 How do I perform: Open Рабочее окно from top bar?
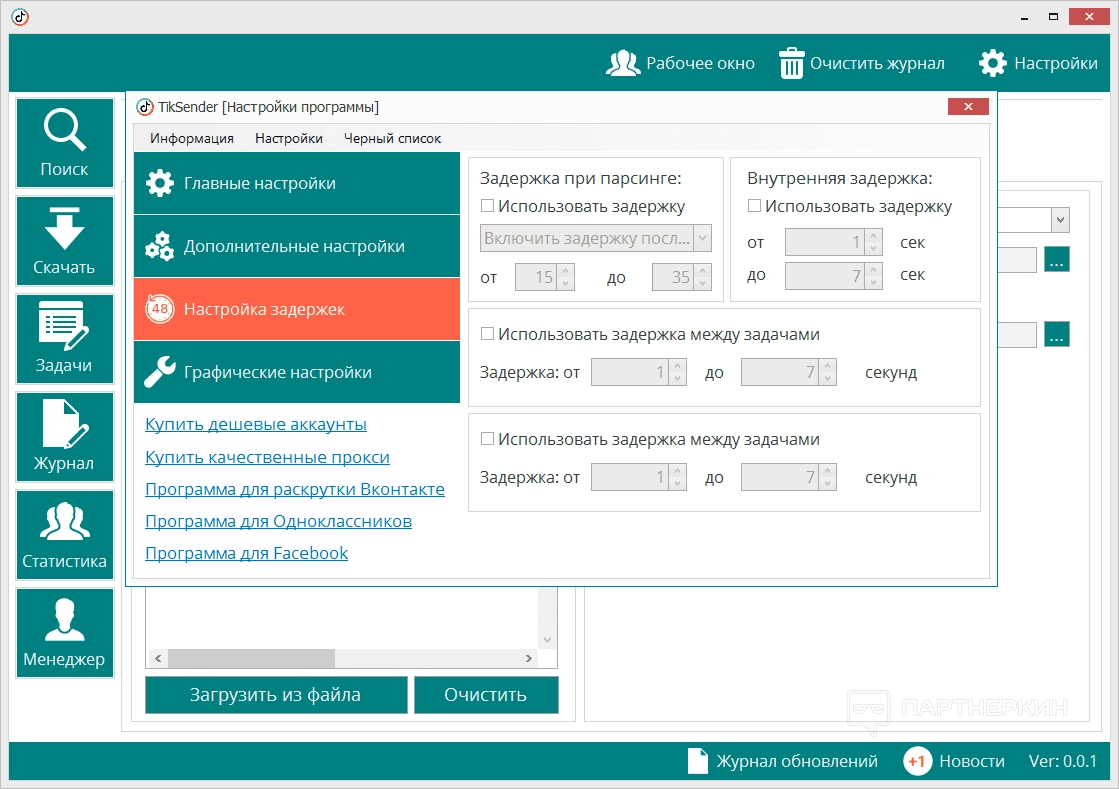681,63
